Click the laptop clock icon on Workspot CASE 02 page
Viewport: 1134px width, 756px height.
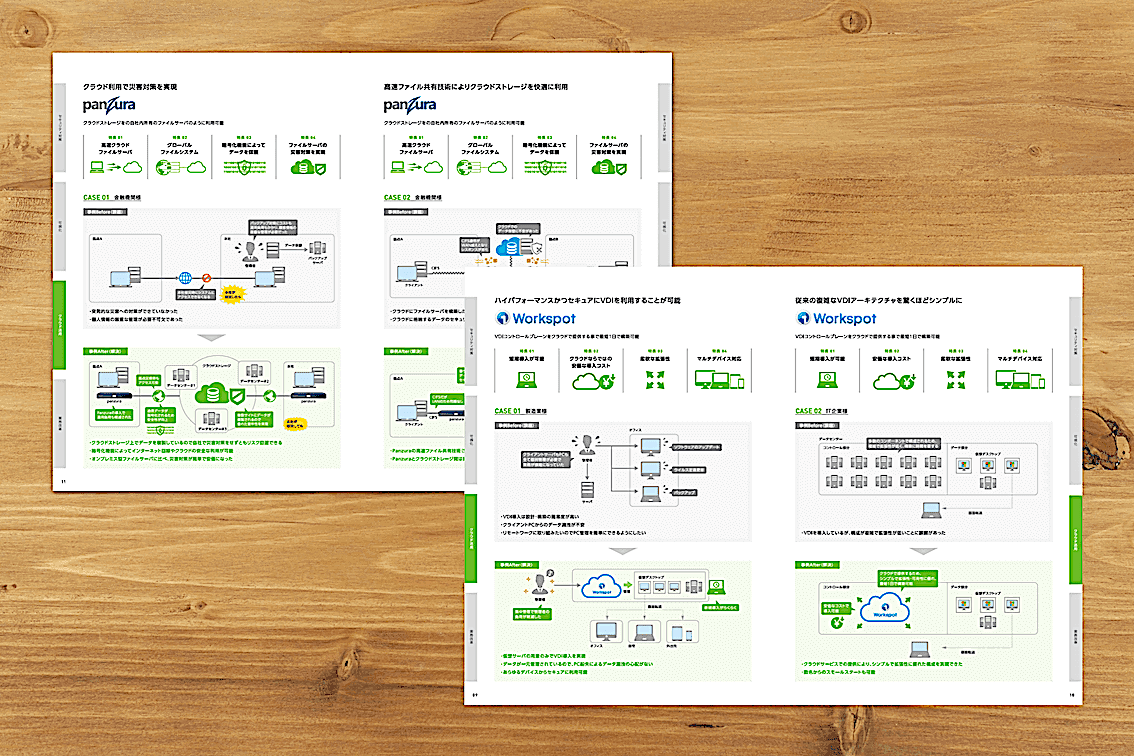tap(827, 379)
